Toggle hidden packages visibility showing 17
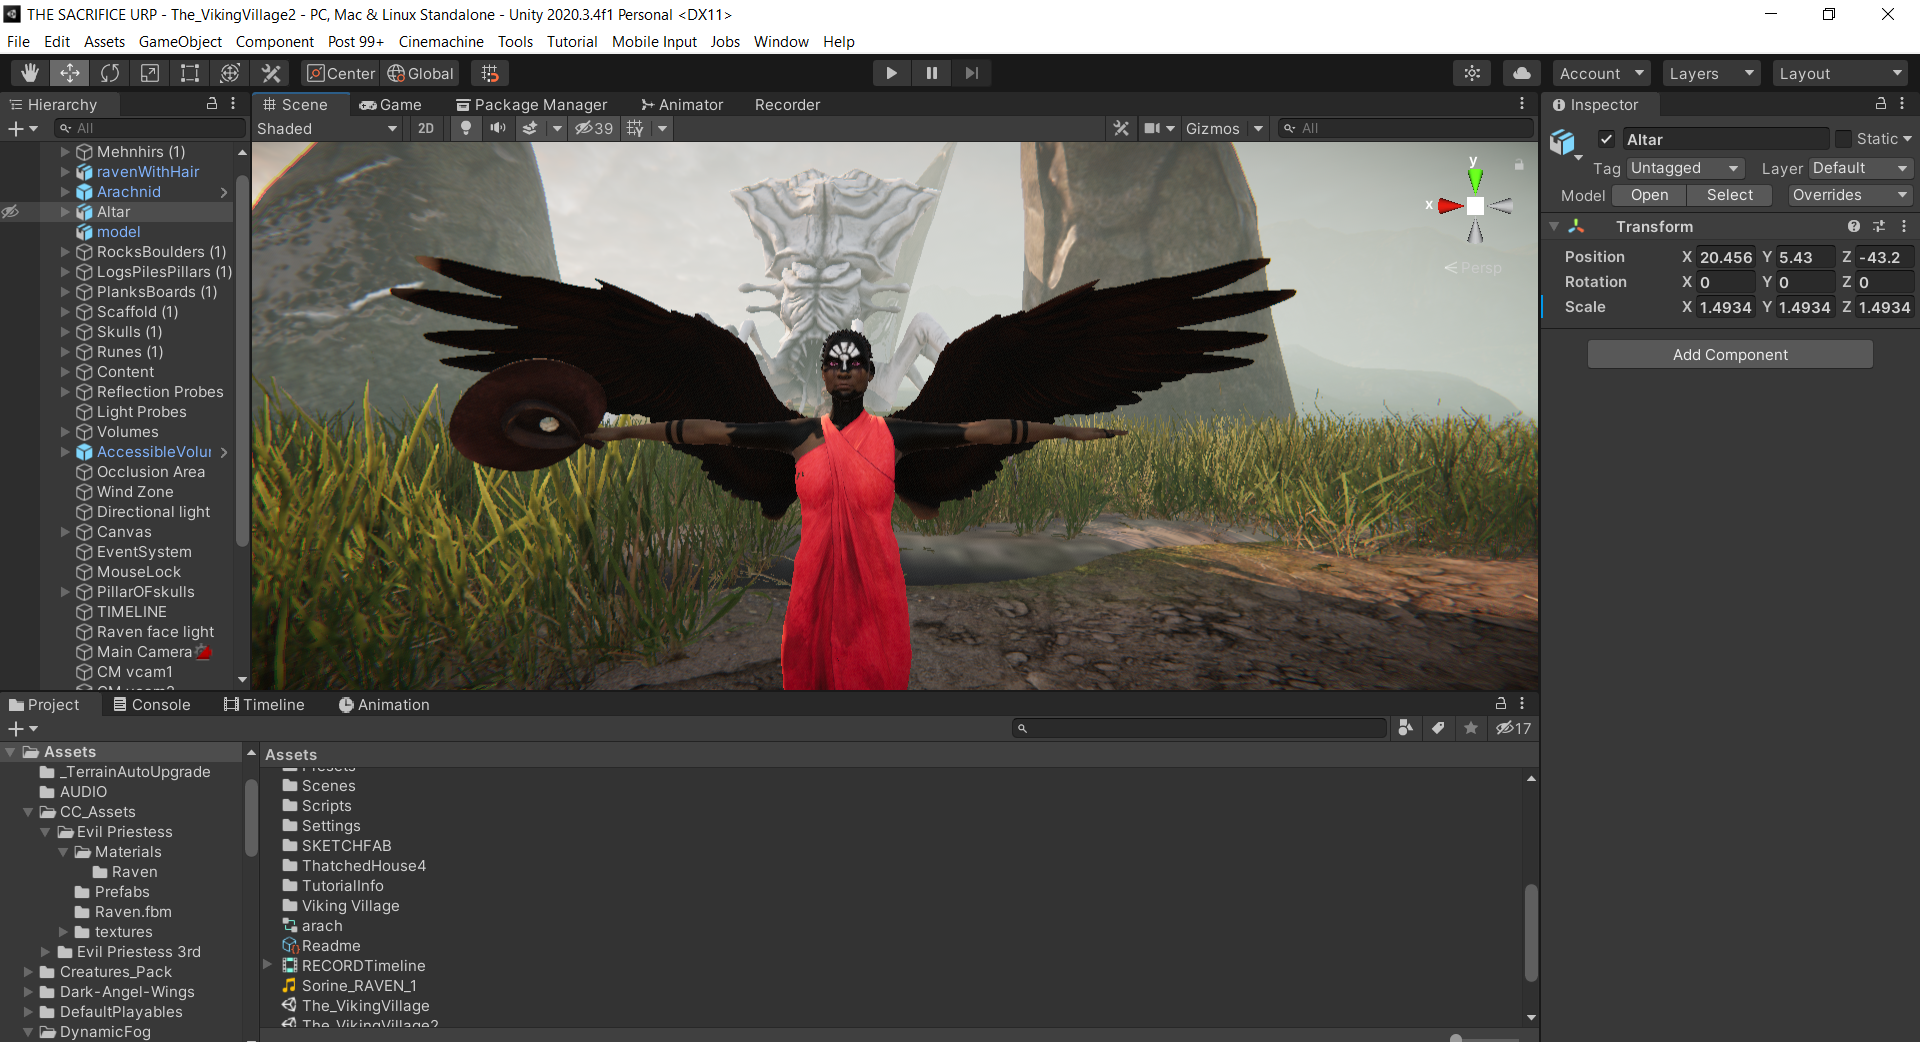The width and height of the screenshot is (1920, 1042). (x=1513, y=728)
